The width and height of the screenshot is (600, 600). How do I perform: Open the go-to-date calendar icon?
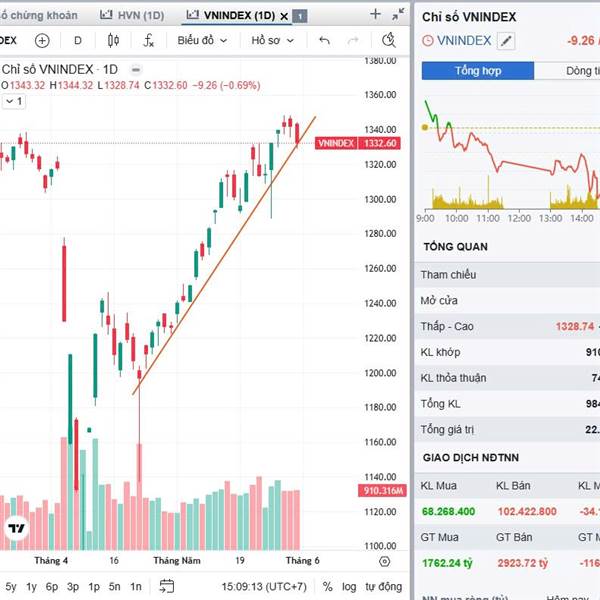[x=166, y=586]
